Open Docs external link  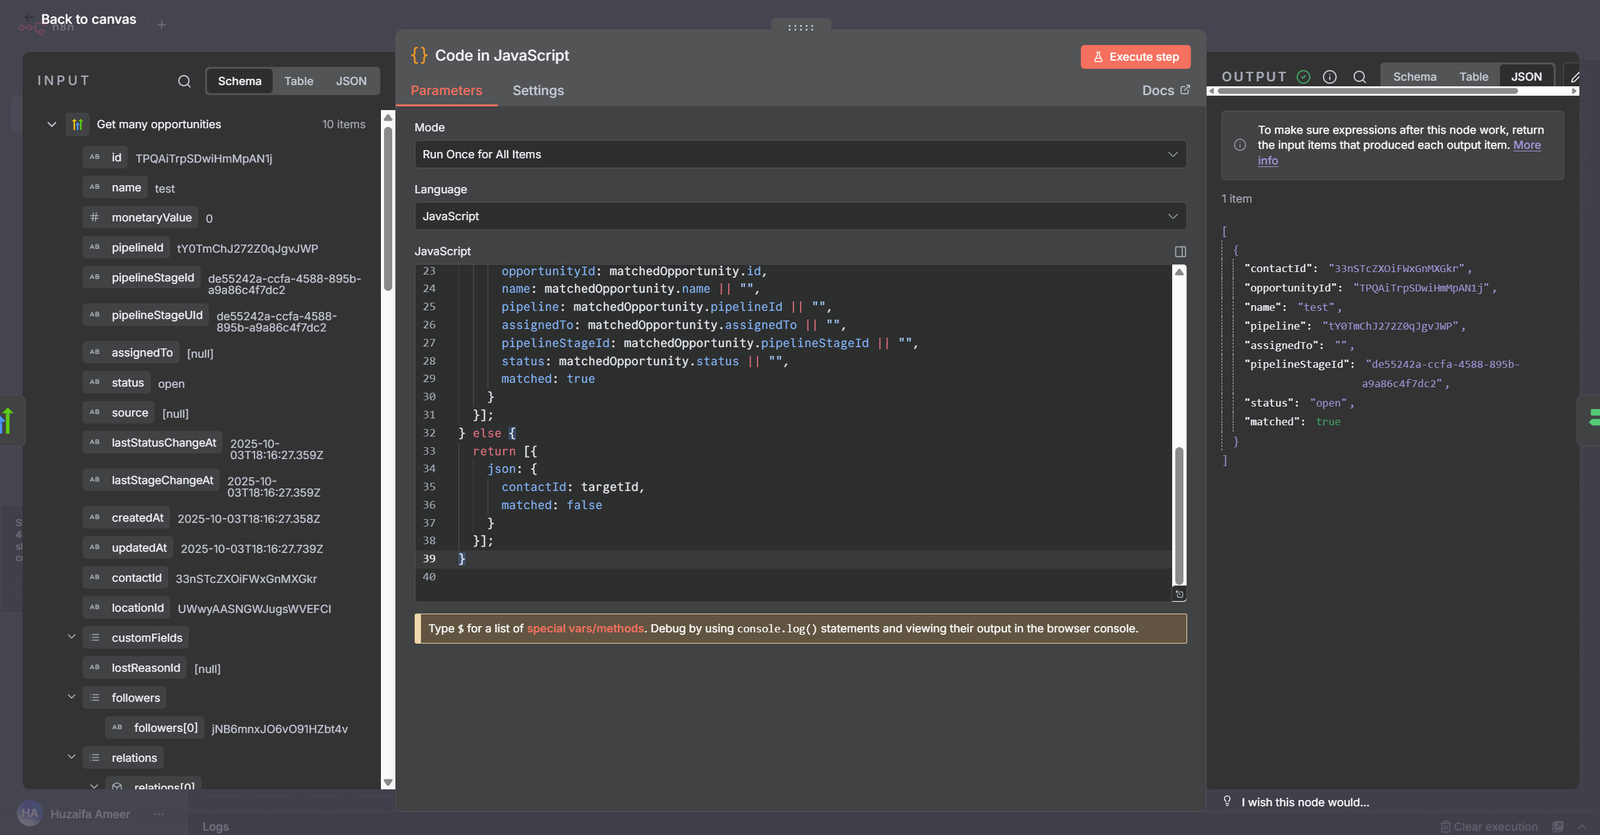pos(1166,90)
